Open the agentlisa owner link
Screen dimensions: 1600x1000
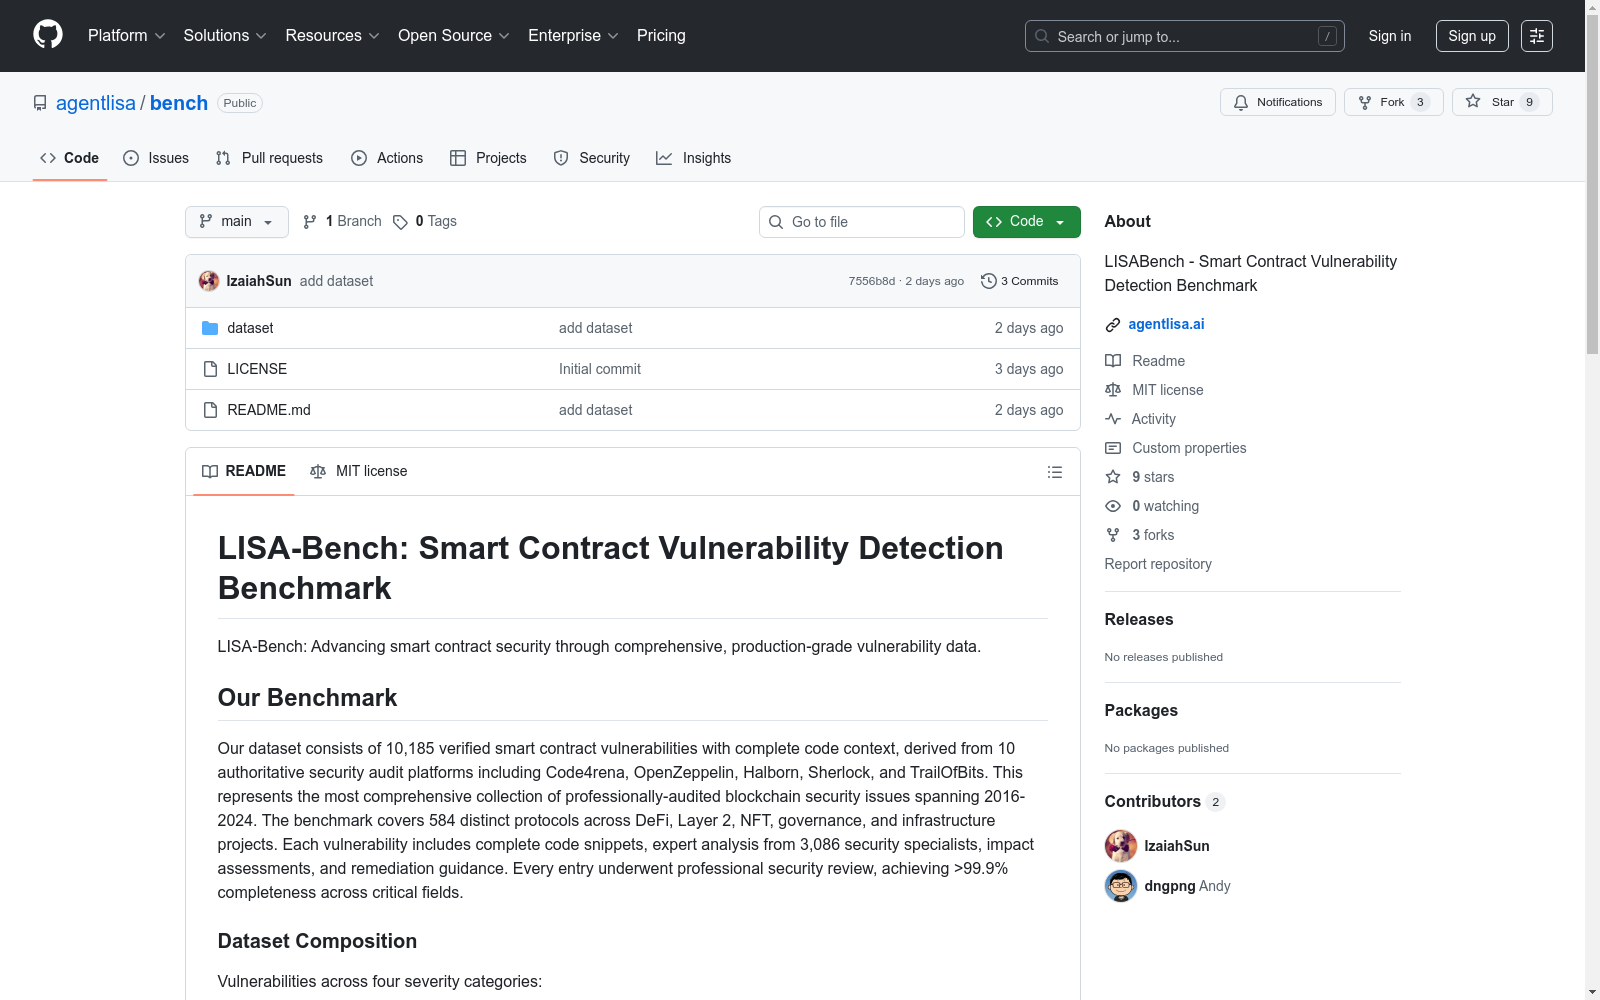pyautogui.click(x=96, y=103)
